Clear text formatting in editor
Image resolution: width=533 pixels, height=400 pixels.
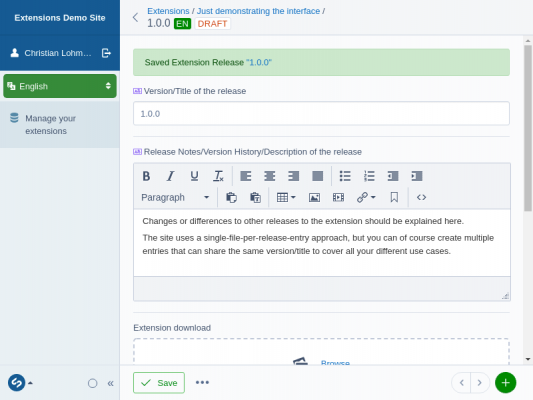click(x=218, y=176)
